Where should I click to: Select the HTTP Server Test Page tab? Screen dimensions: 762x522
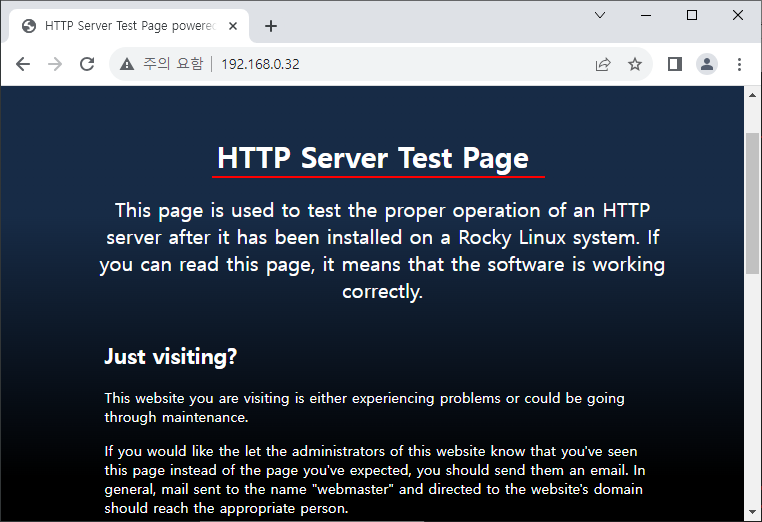pos(129,26)
